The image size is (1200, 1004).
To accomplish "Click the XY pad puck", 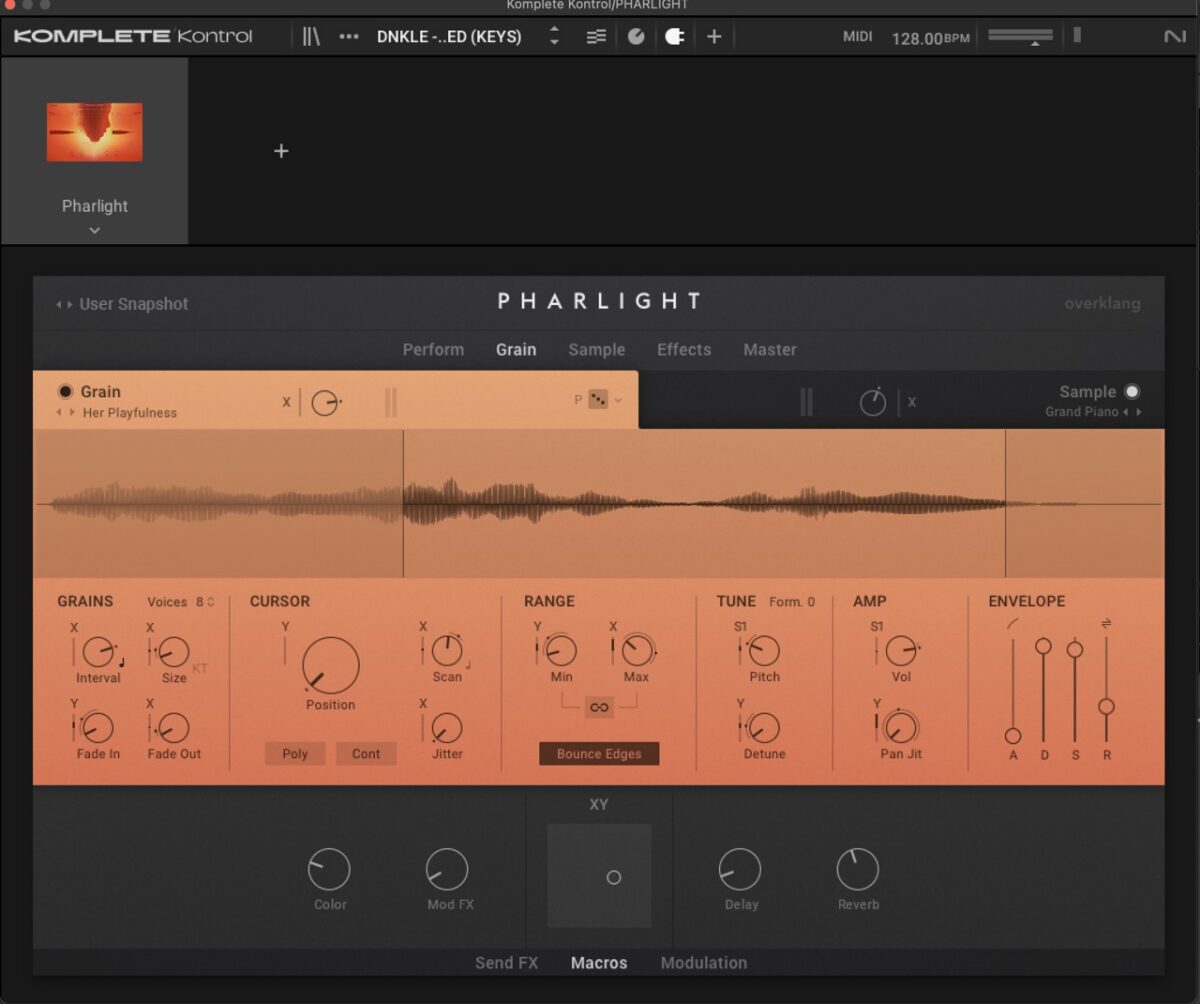I will coord(614,877).
